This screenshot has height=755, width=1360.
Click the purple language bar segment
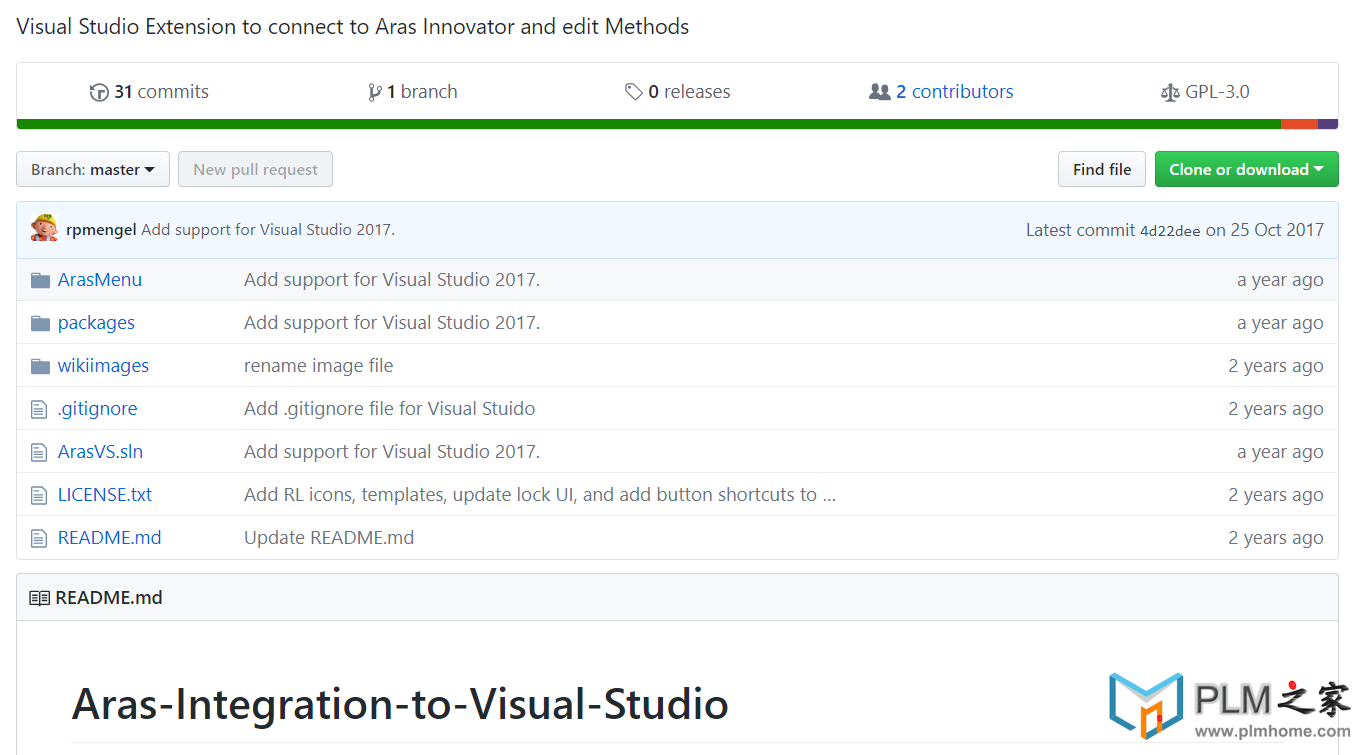pyautogui.click(x=1328, y=124)
